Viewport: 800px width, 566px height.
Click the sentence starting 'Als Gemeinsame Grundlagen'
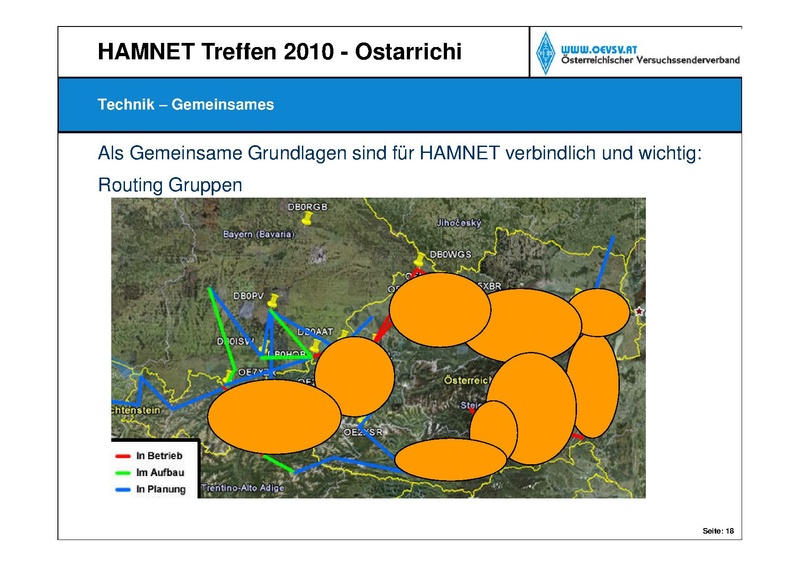pyautogui.click(x=399, y=153)
